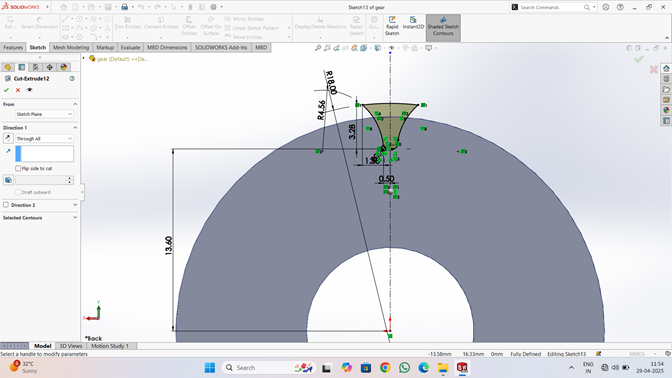Enable the Direction 2 checkbox
Viewport: 672px width, 378px height.
pos(6,205)
